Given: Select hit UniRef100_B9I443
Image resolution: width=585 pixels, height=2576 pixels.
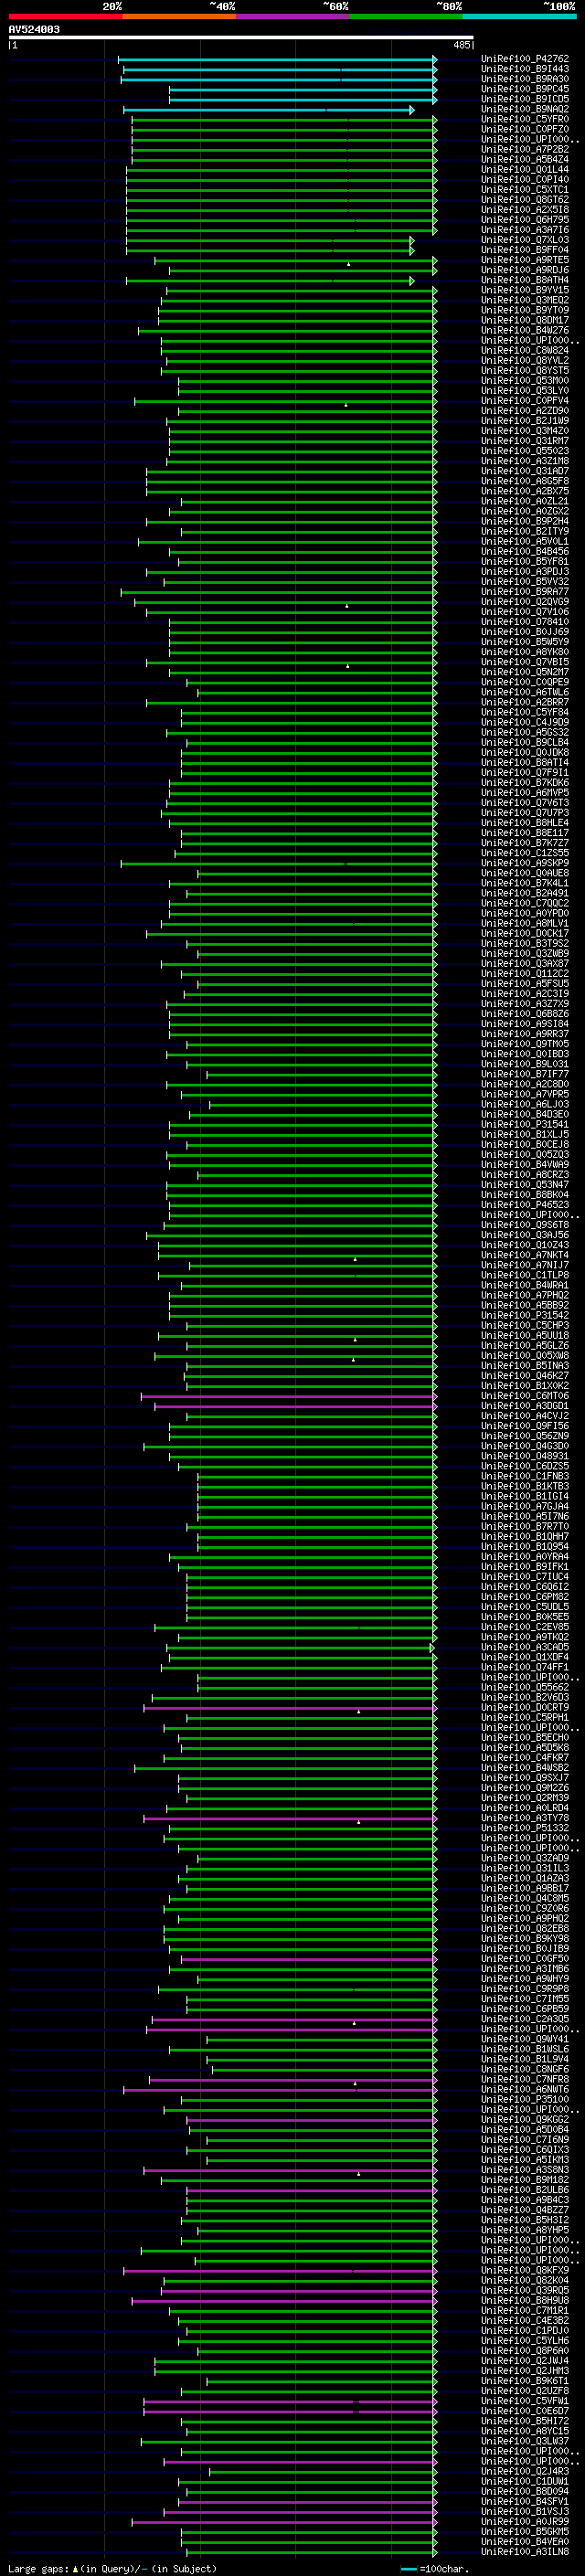Looking at the screenshot, I should click(x=524, y=69).
